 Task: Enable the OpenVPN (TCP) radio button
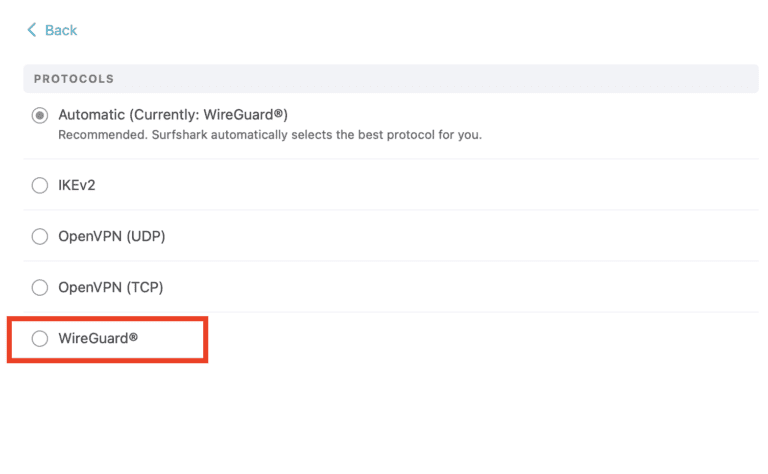[x=40, y=287]
